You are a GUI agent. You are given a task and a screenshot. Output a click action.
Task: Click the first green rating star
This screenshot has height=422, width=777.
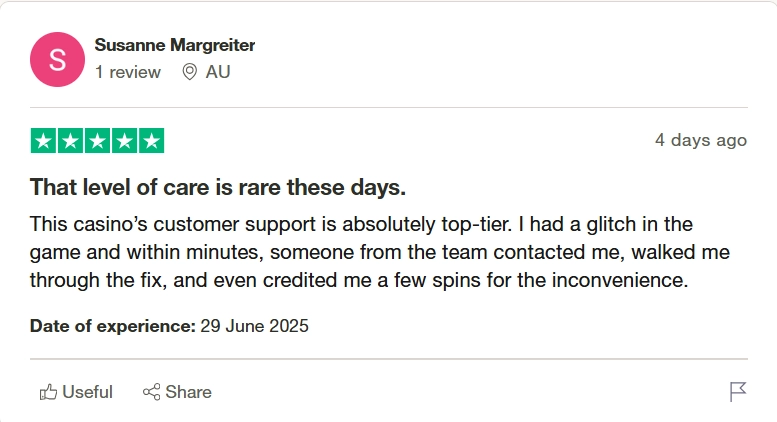43,141
